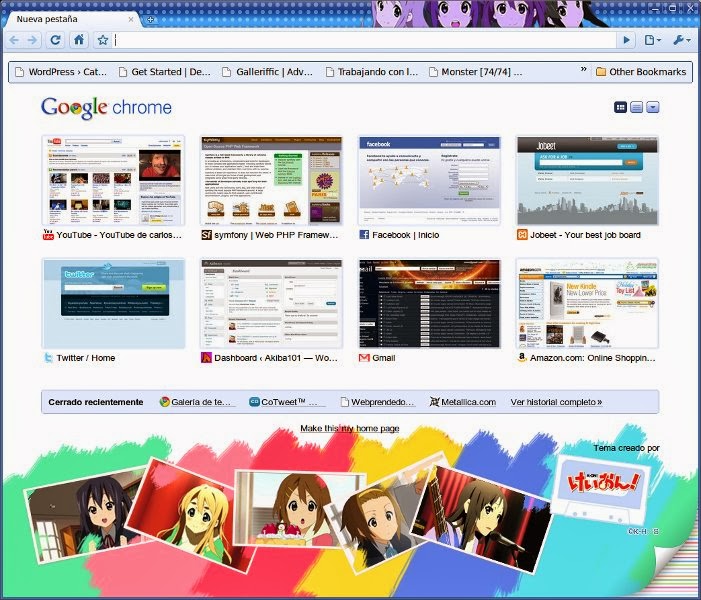Switch to thumbnail grid view
Viewport: 701px width, 600px height.
pos(620,107)
